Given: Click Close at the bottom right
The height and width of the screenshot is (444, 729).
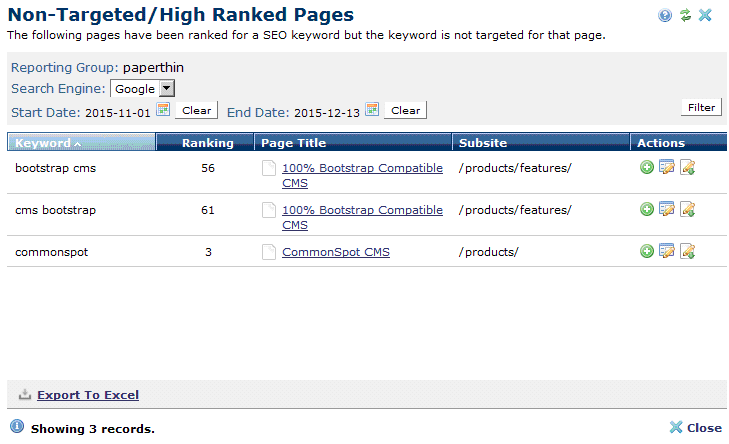Looking at the screenshot, I should tap(695, 427).
